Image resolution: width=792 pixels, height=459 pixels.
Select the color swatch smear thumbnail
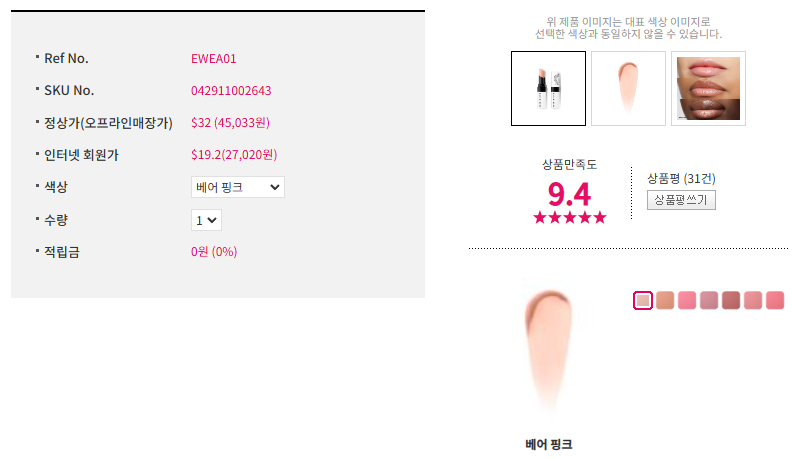pos(628,88)
